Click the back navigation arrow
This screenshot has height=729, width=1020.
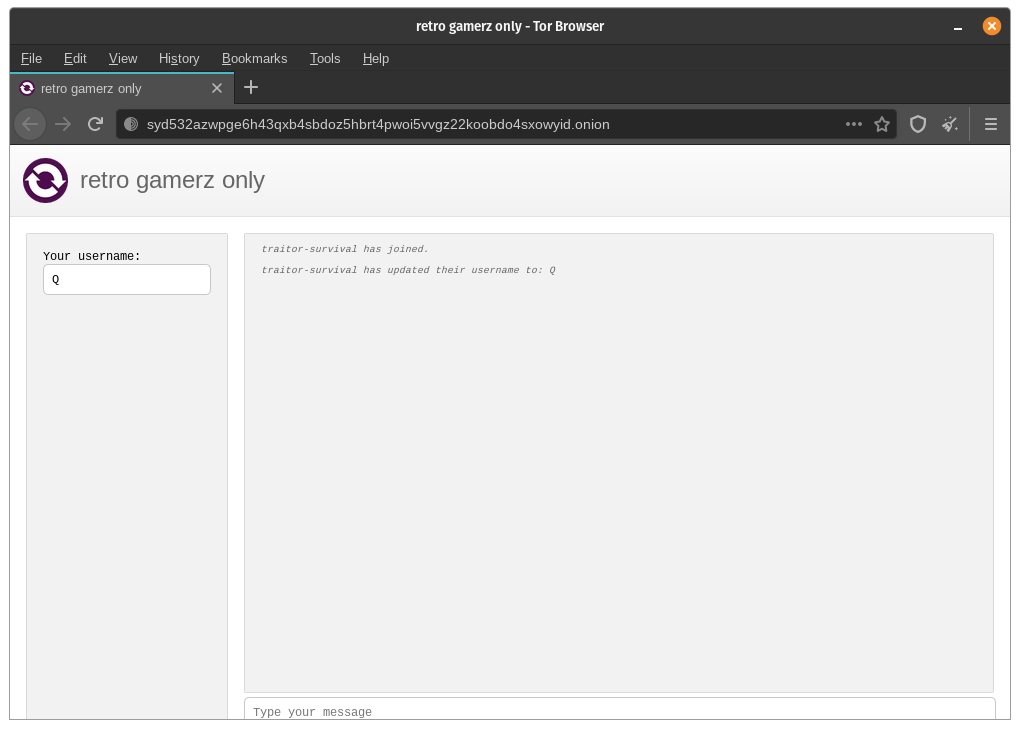tap(30, 124)
